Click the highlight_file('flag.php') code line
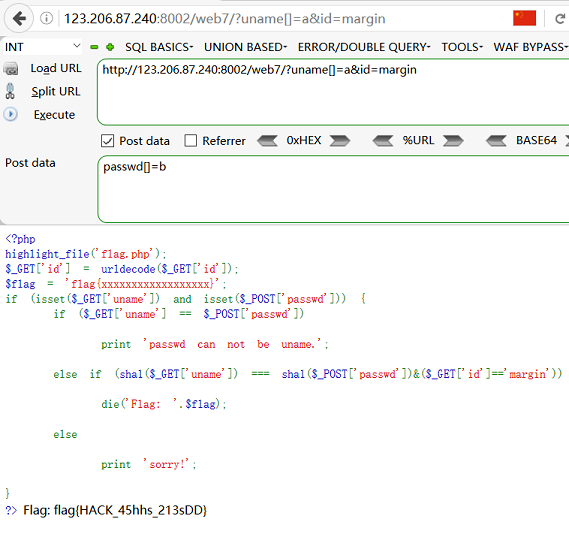The image size is (569, 534). pos(86,254)
